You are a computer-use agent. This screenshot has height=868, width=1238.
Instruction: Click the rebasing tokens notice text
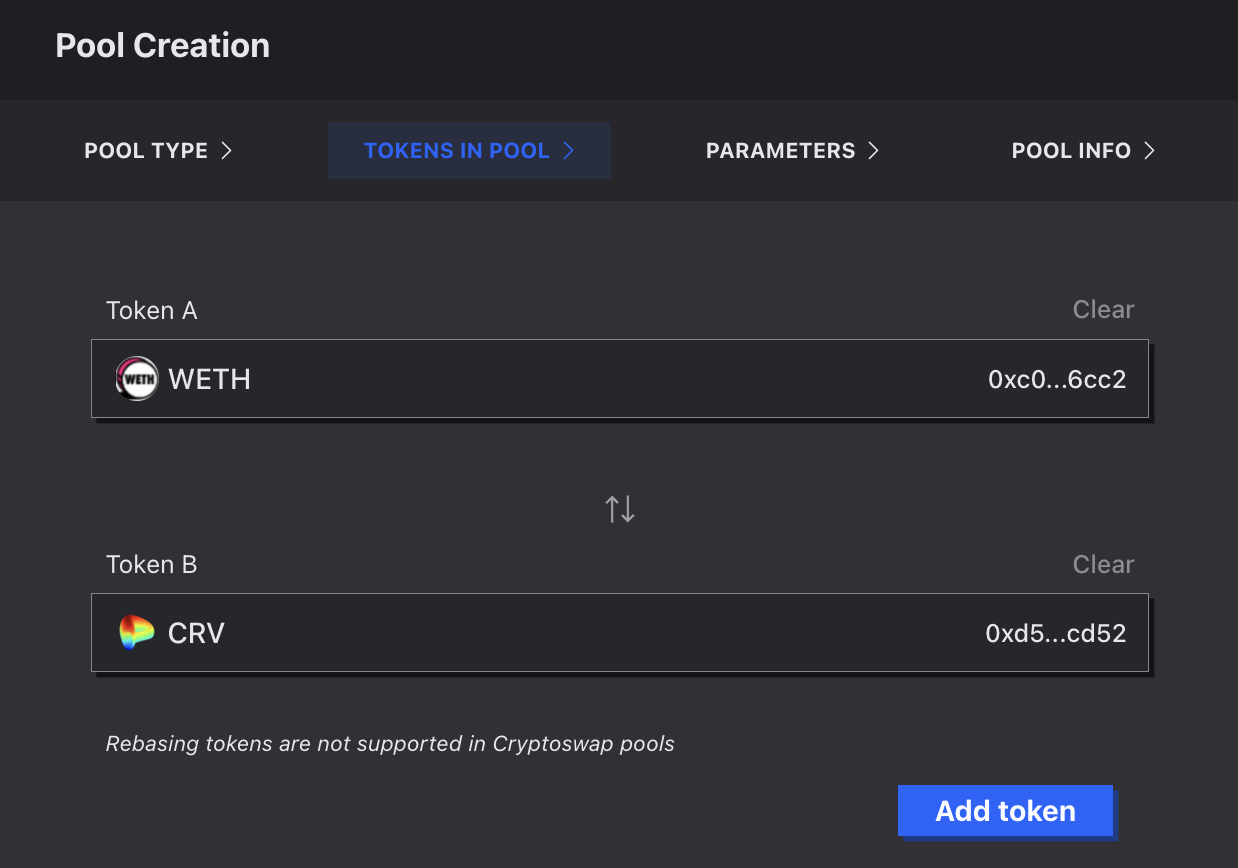(x=390, y=744)
